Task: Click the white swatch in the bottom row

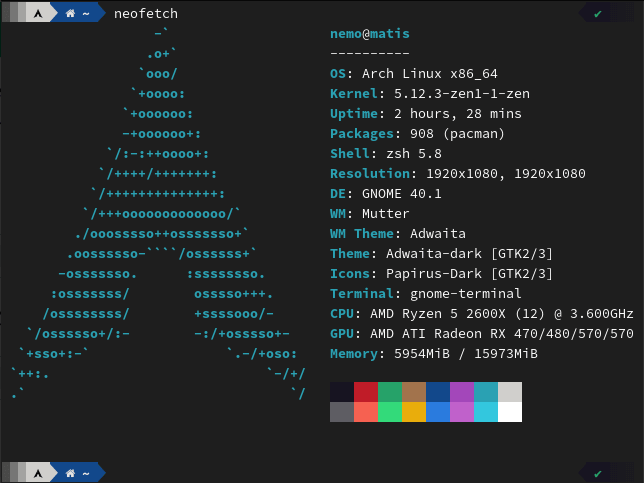Action: tap(510, 412)
